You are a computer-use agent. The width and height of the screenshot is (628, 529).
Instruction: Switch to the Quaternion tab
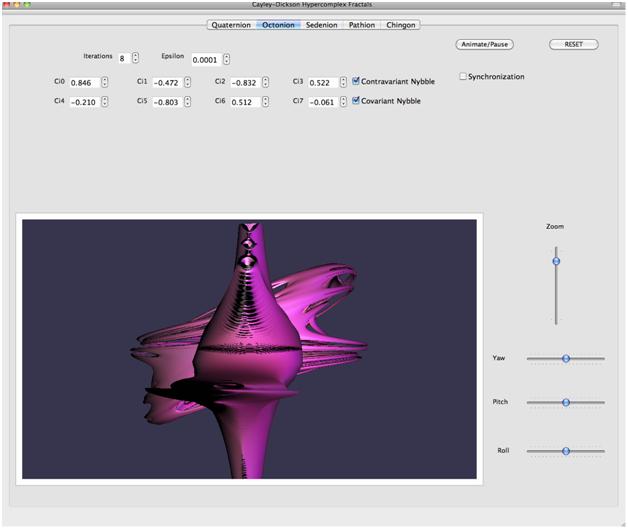pyautogui.click(x=231, y=25)
